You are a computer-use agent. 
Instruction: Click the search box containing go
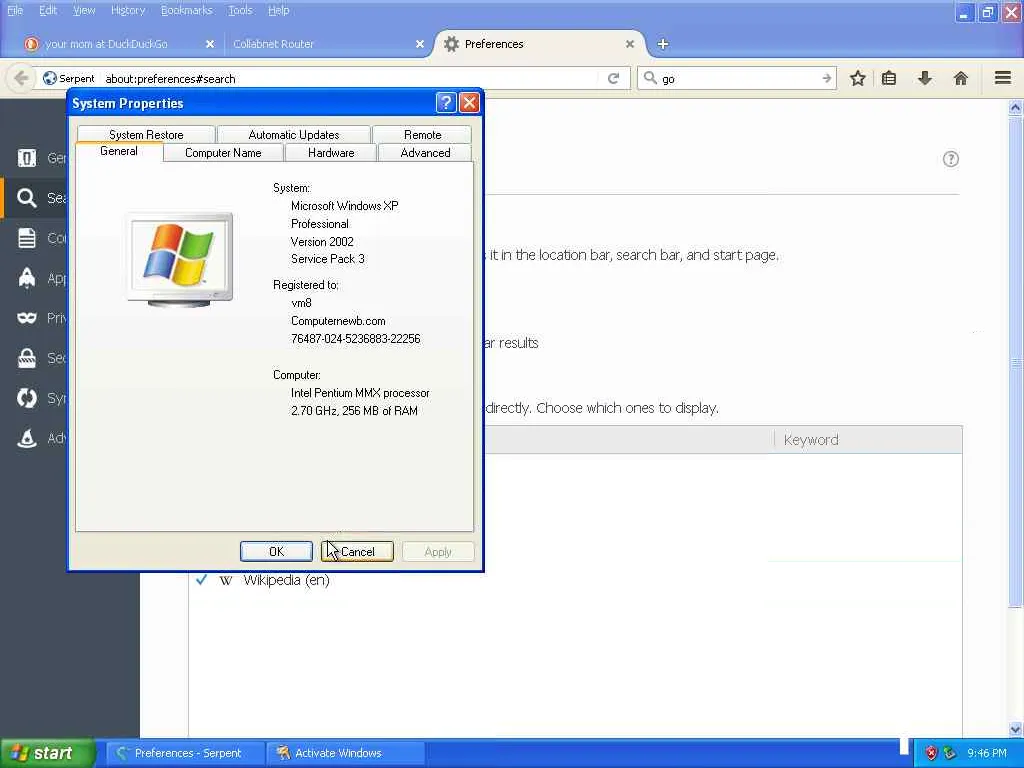click(738, 78)
